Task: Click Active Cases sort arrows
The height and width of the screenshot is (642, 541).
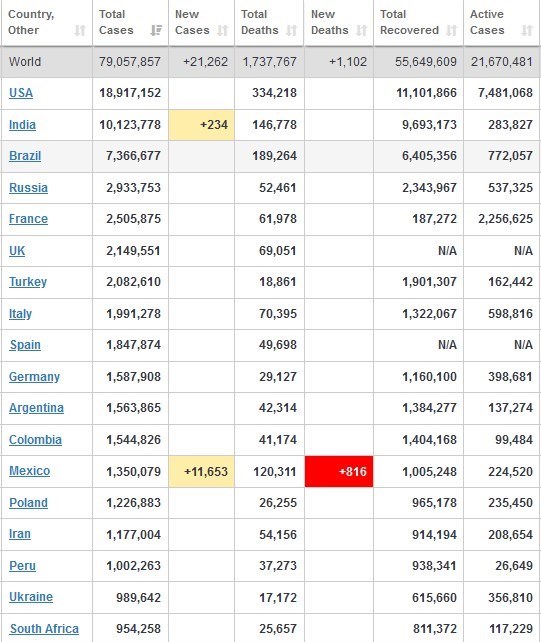Action: (527, 30)
